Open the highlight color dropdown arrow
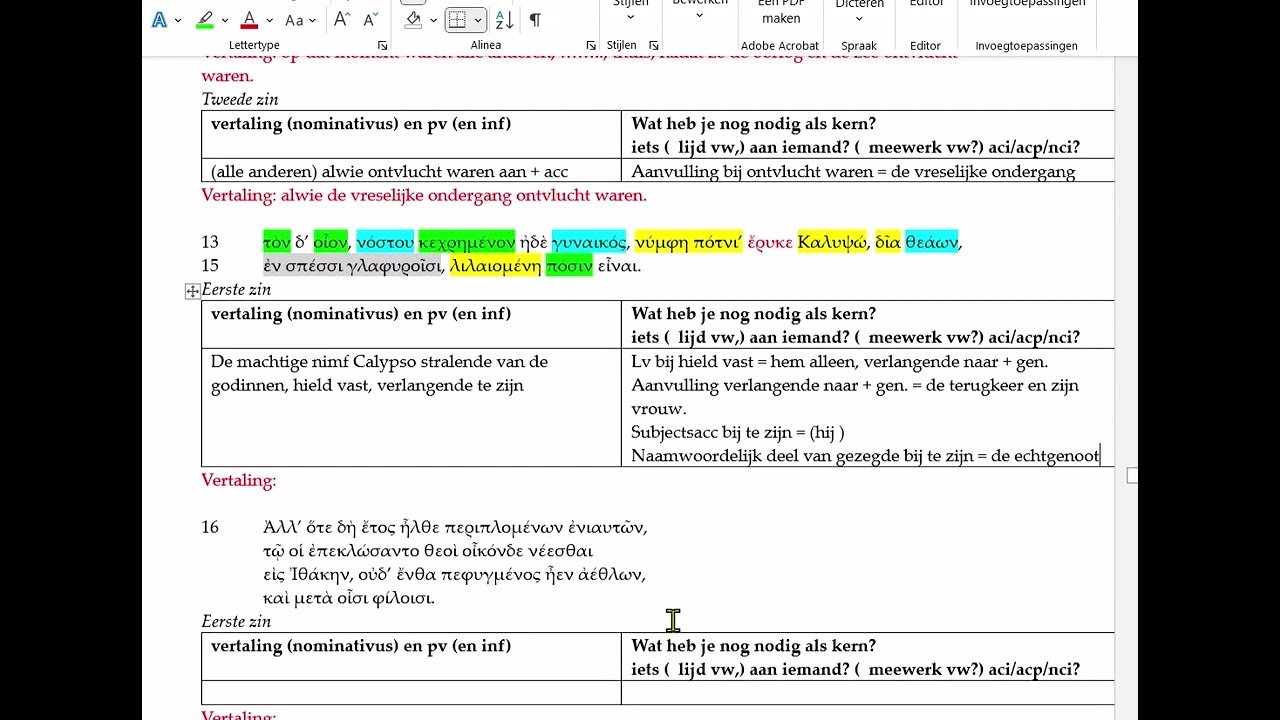The height and width of the screenshot is (720, 1280). point(225,21)
